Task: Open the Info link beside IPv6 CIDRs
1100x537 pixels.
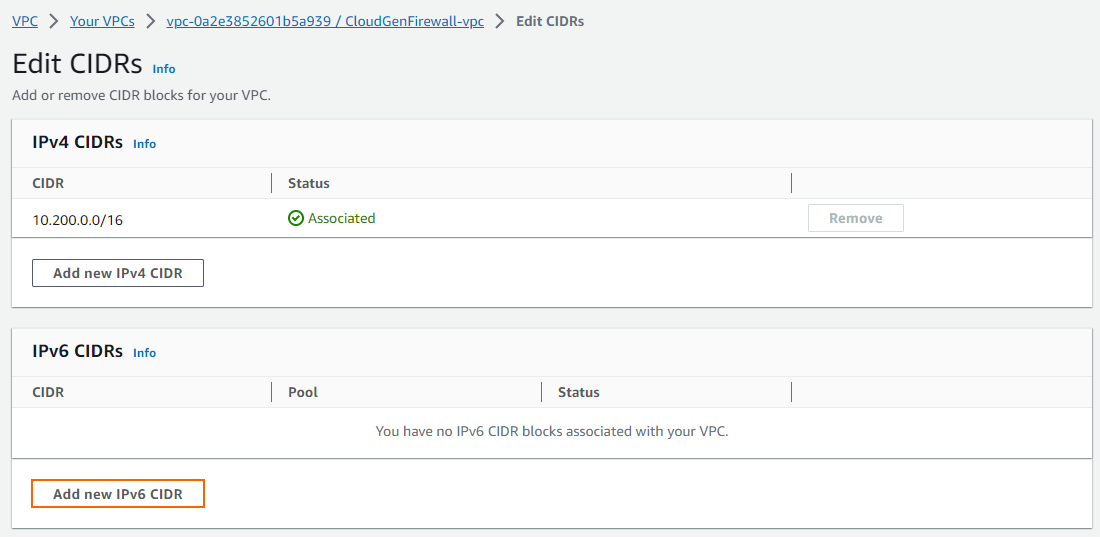Action: point(145,353)
